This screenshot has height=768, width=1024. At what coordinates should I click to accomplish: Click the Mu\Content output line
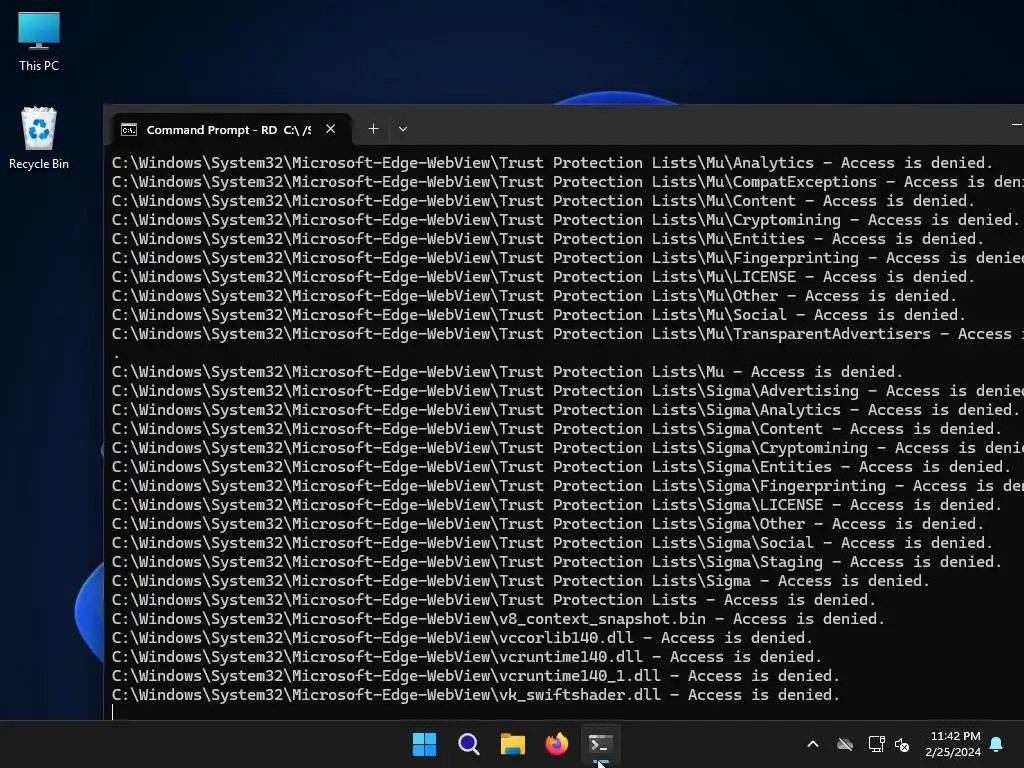(x=543, y=201)
